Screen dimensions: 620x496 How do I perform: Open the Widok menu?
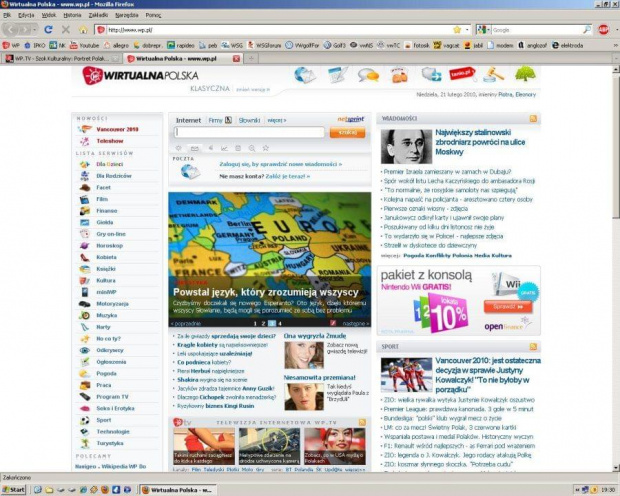(49, 15)
